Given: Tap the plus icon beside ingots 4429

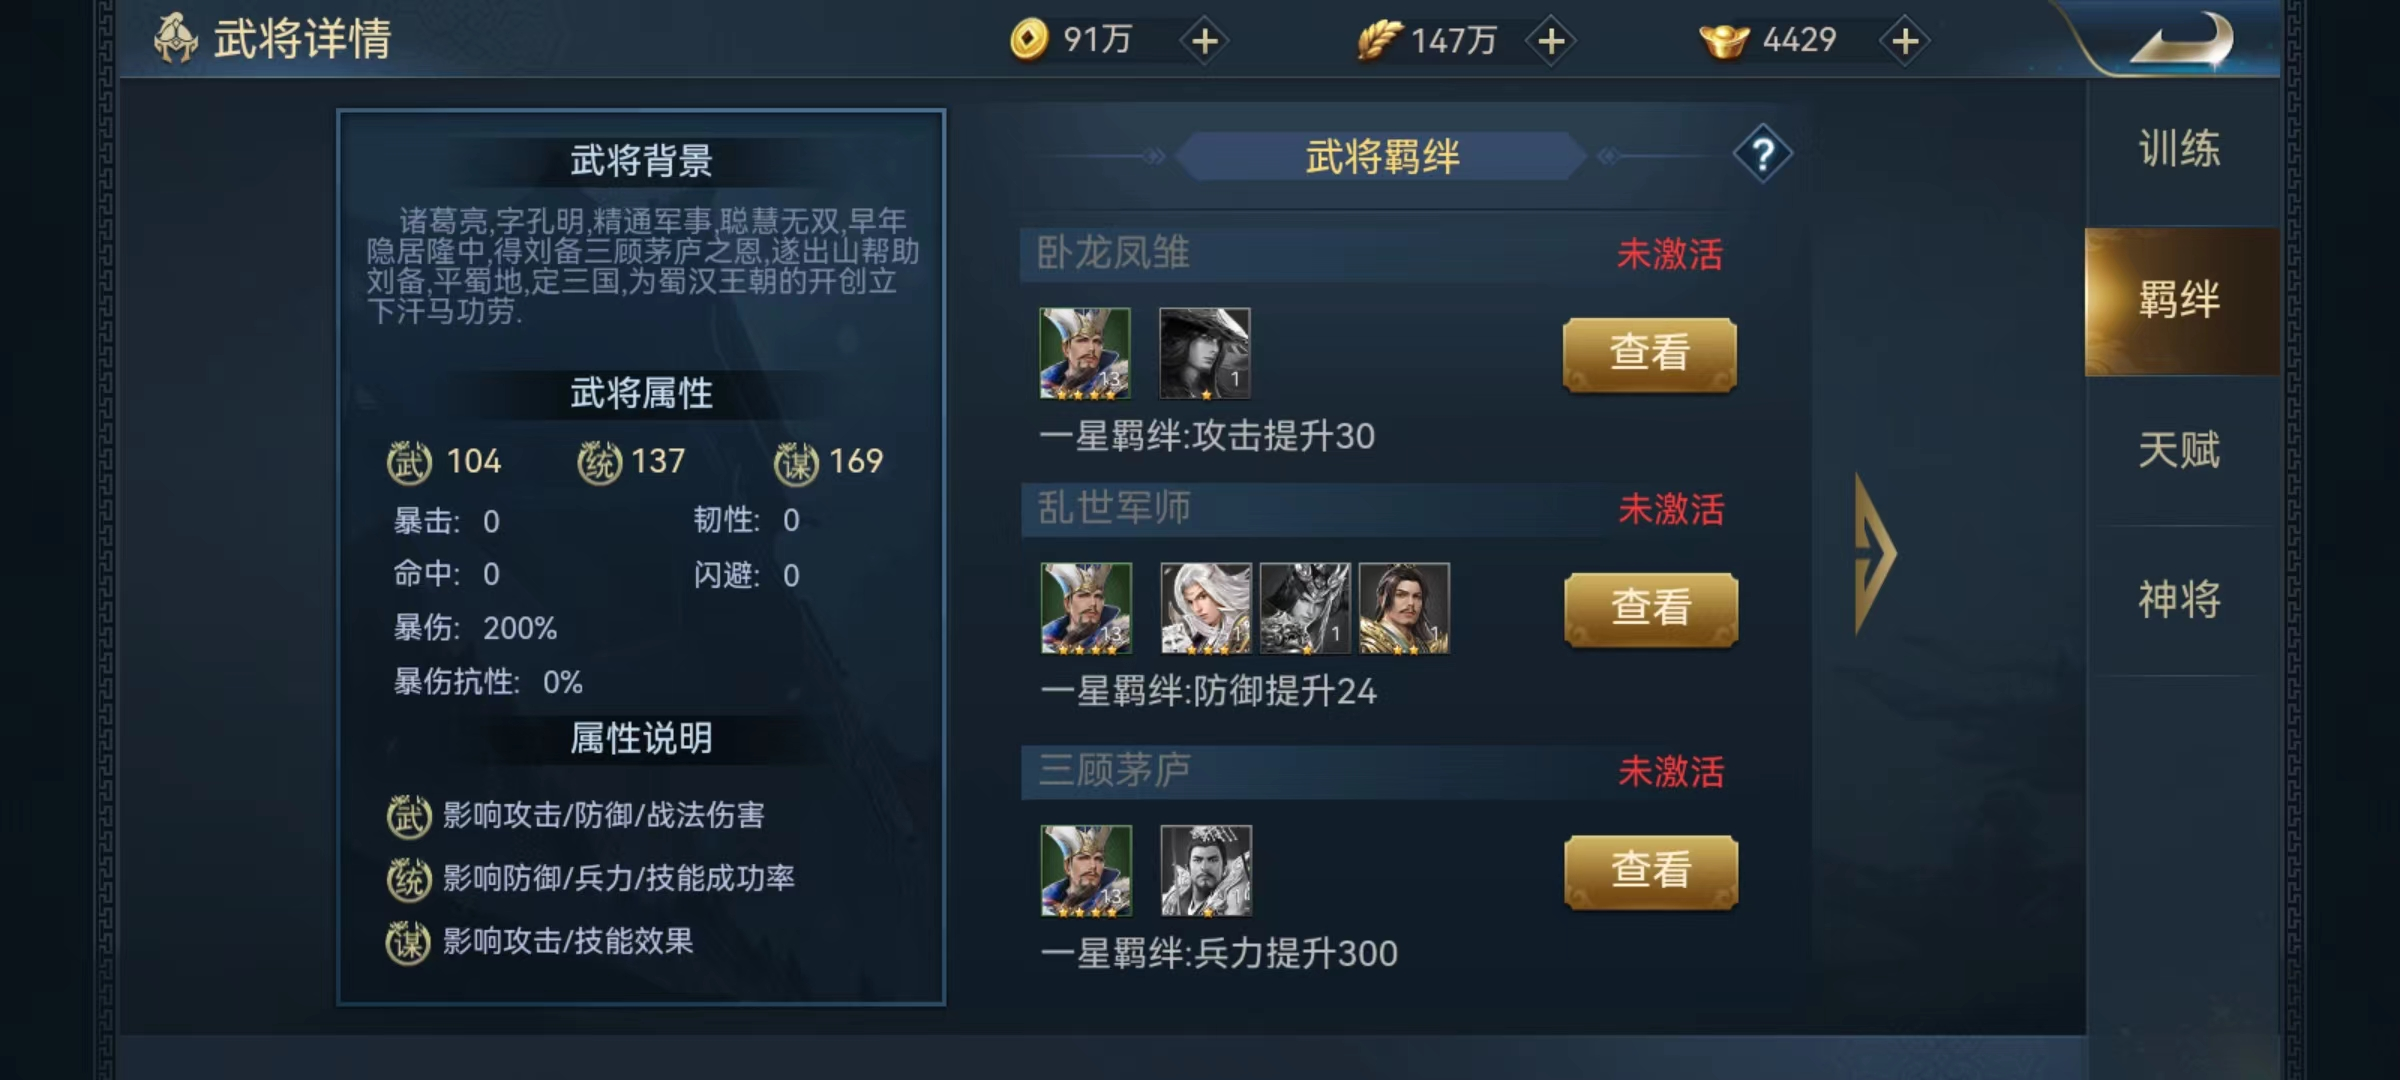Looking at the screenshot, I should pyautogui.click(x=1905, y=41).
